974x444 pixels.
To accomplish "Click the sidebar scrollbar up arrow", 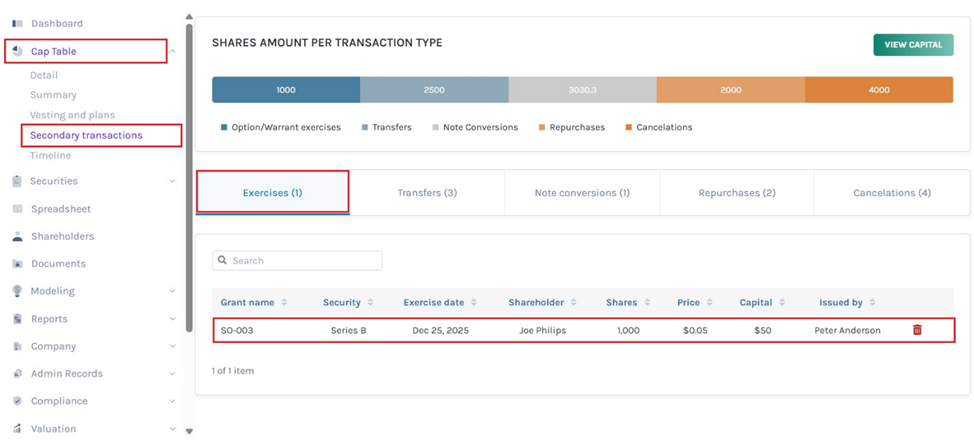I will click(189, 17).
